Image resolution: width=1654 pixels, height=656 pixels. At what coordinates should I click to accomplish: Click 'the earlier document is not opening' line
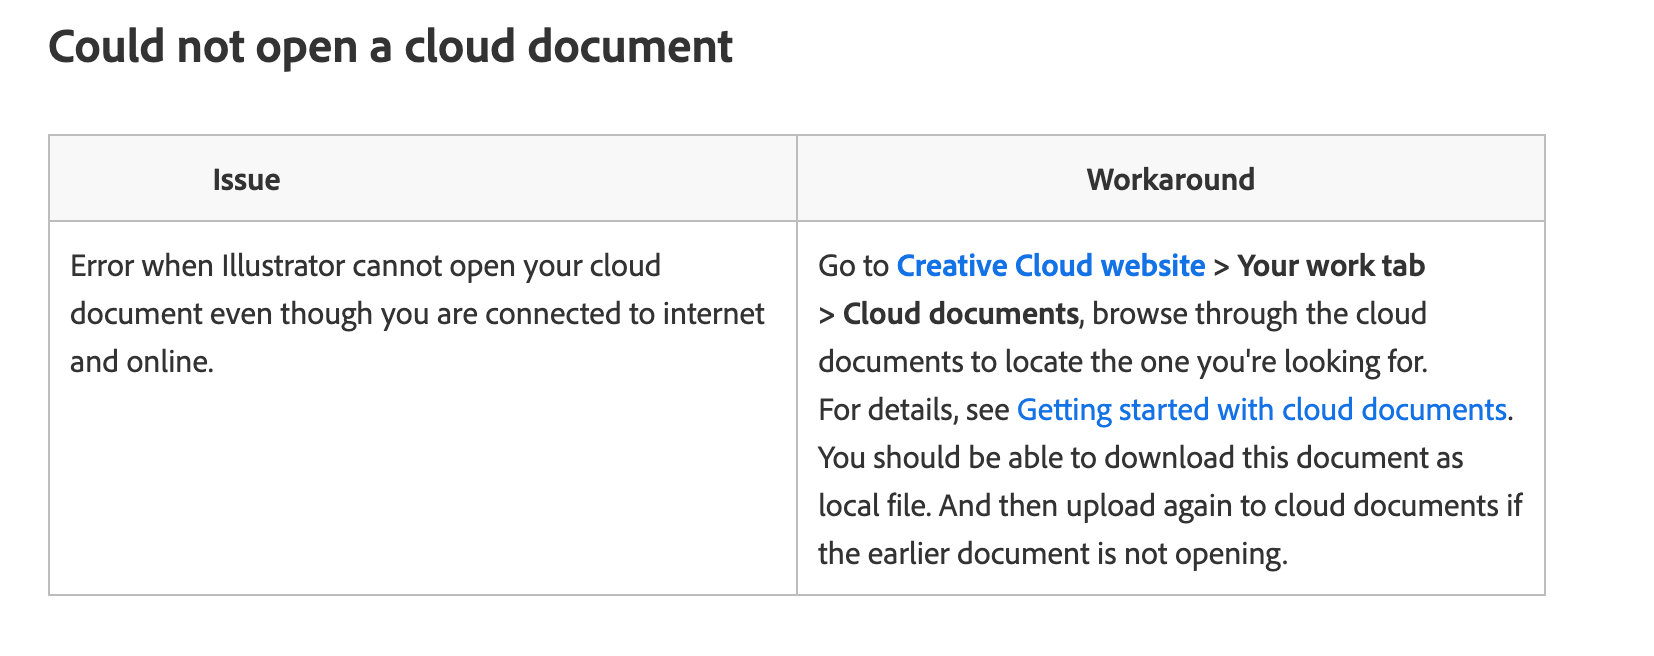[1052, 554]
